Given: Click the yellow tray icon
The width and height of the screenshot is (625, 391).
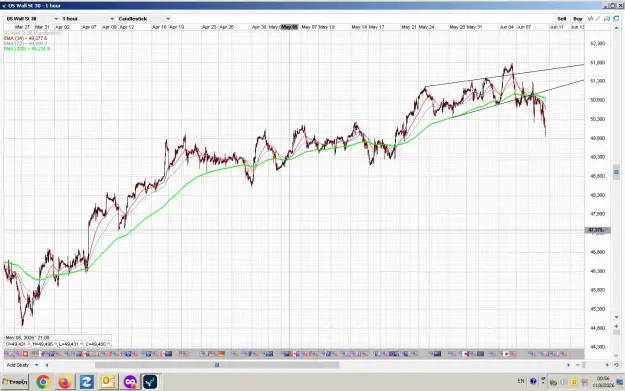Looking at the screenshot, I should coord(574,382).
